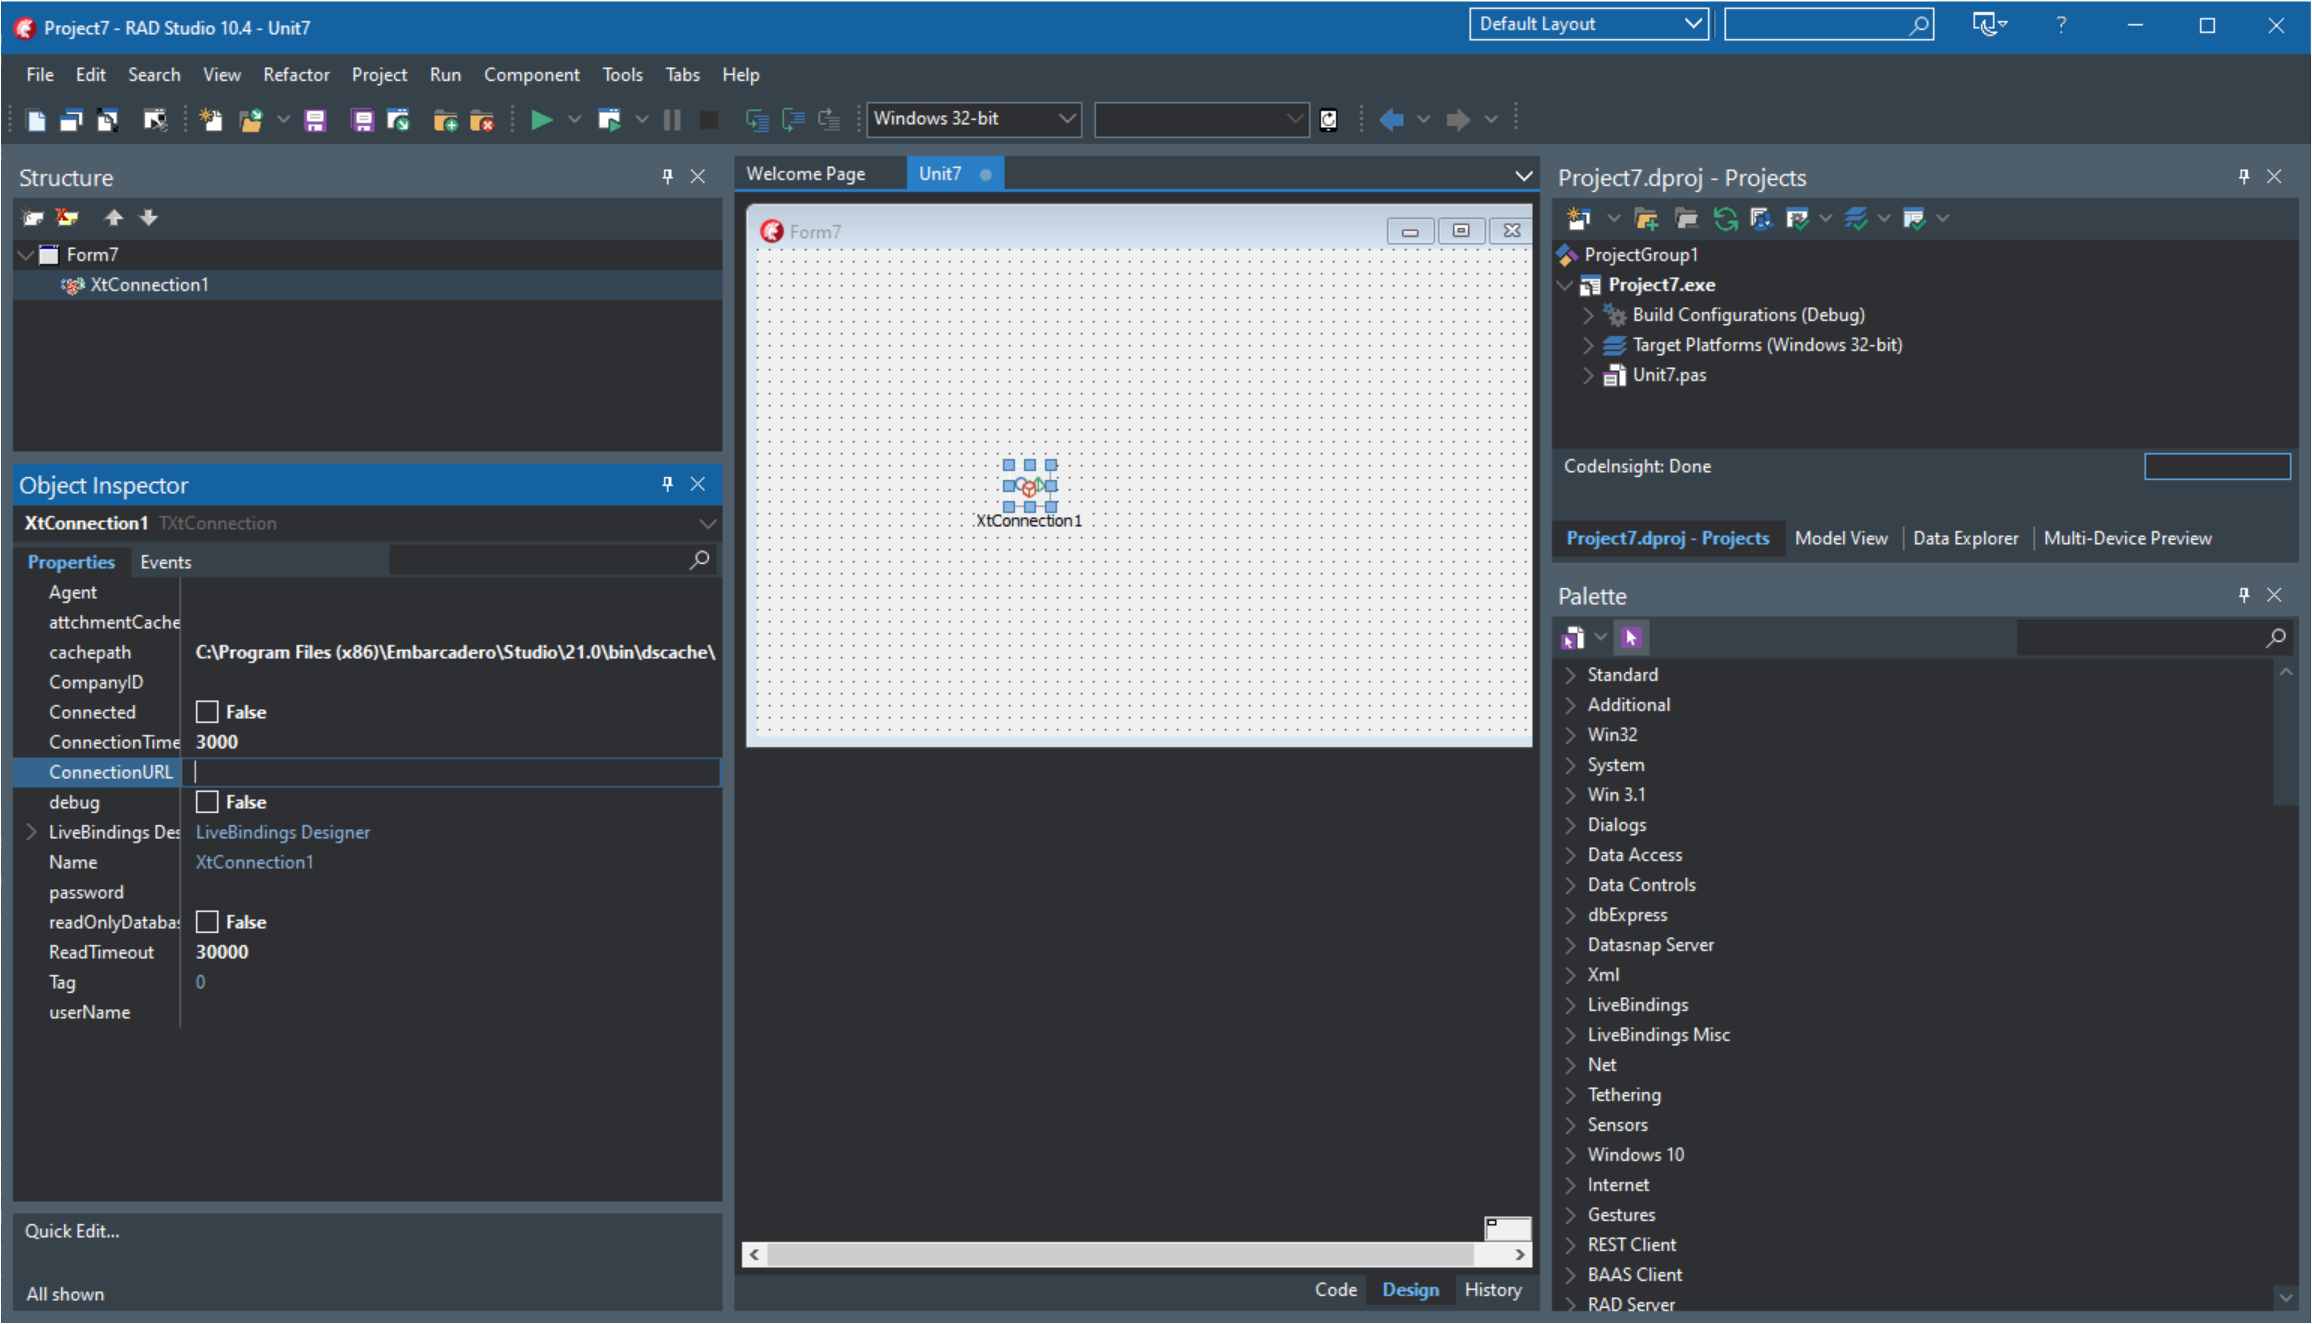
Task: Click the Pause toolbar icon
Action: 672,120
